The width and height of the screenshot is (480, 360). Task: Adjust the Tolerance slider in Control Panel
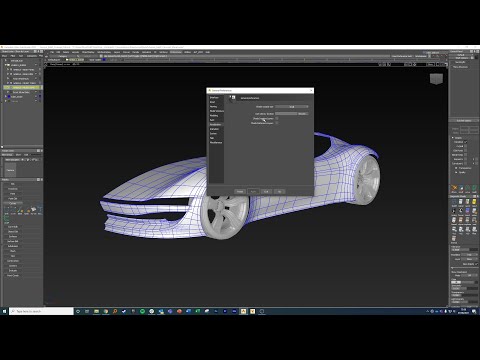pos(465,250)
